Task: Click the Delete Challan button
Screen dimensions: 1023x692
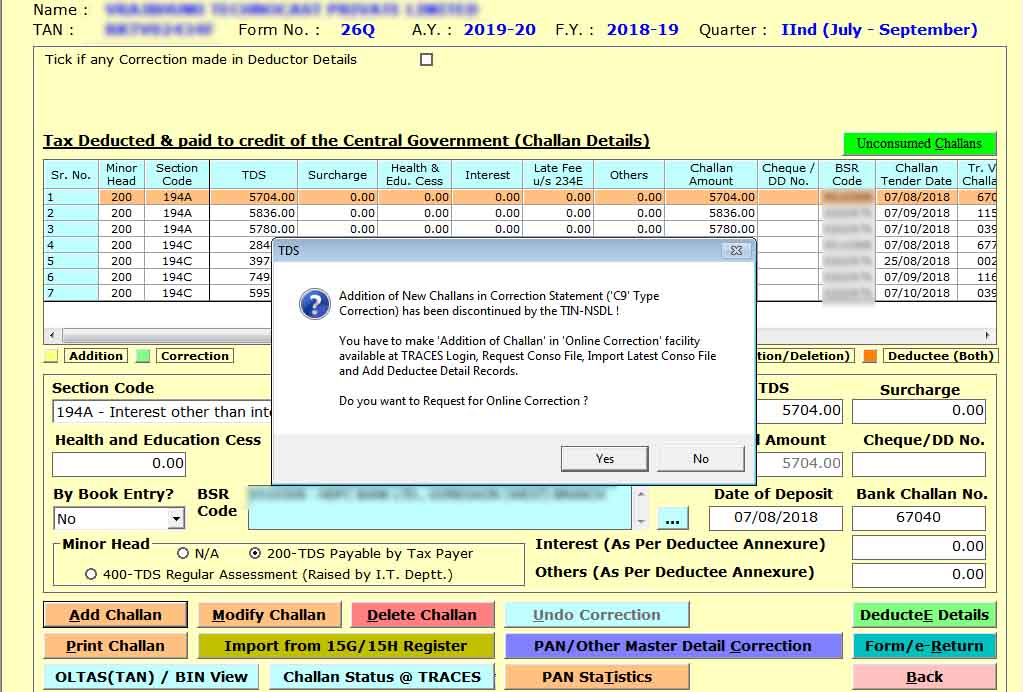Action: (x=422, y=615)
